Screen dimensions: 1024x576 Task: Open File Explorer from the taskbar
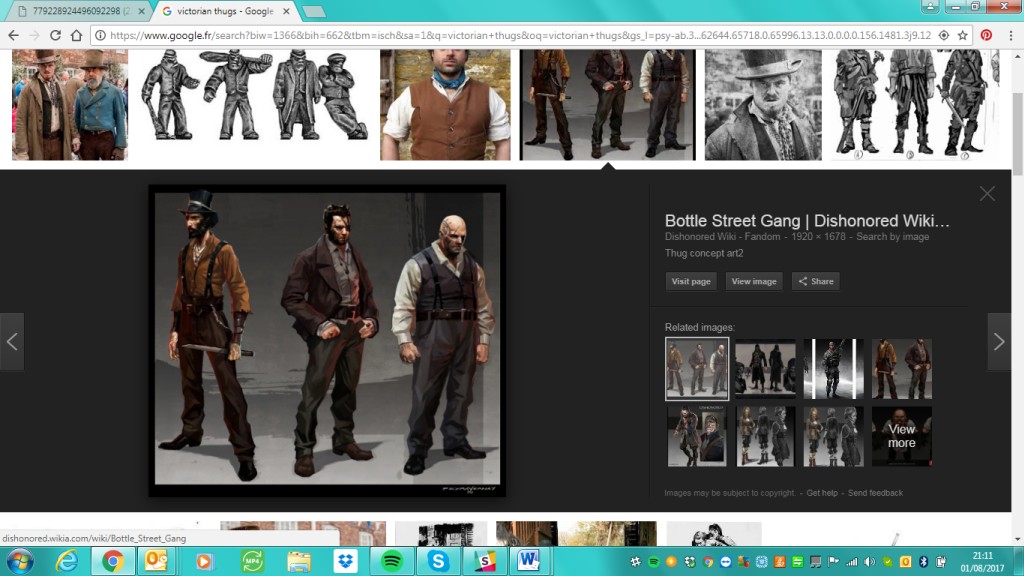[298, 561]
